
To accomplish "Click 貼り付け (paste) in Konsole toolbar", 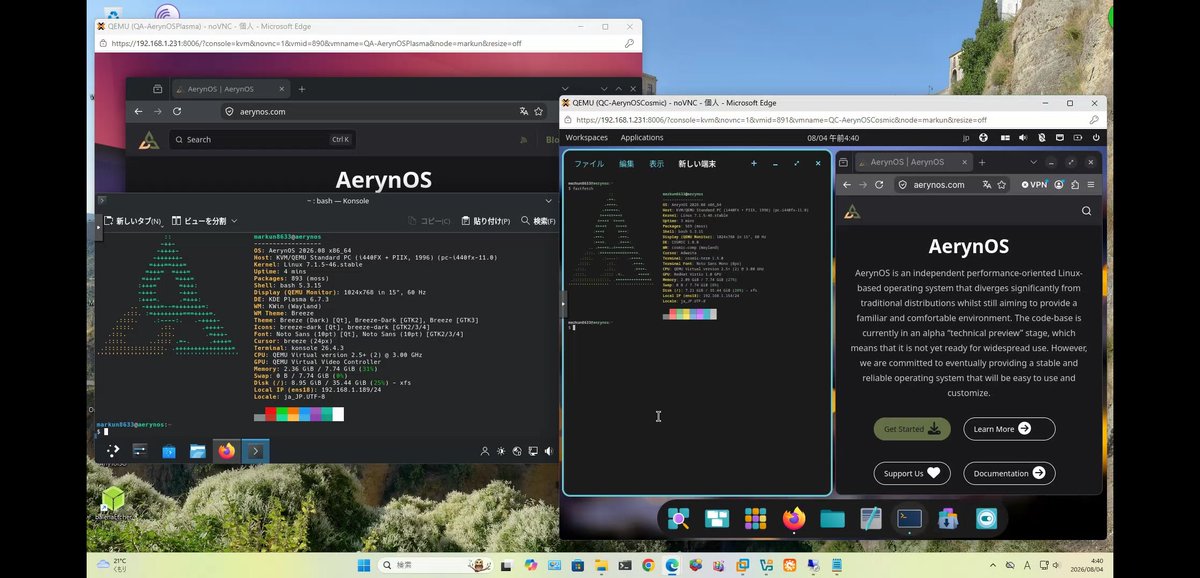I will (485, 221).
